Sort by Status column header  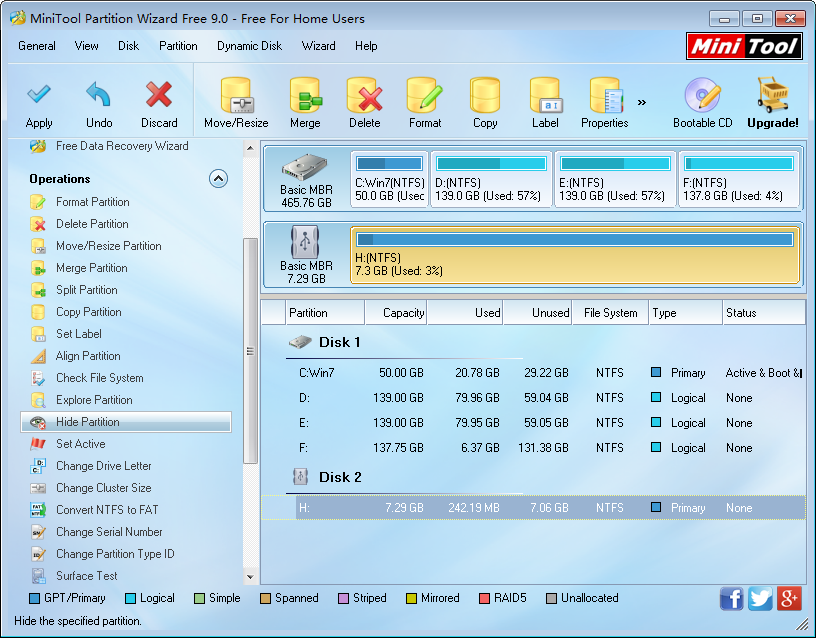point(764,313)
